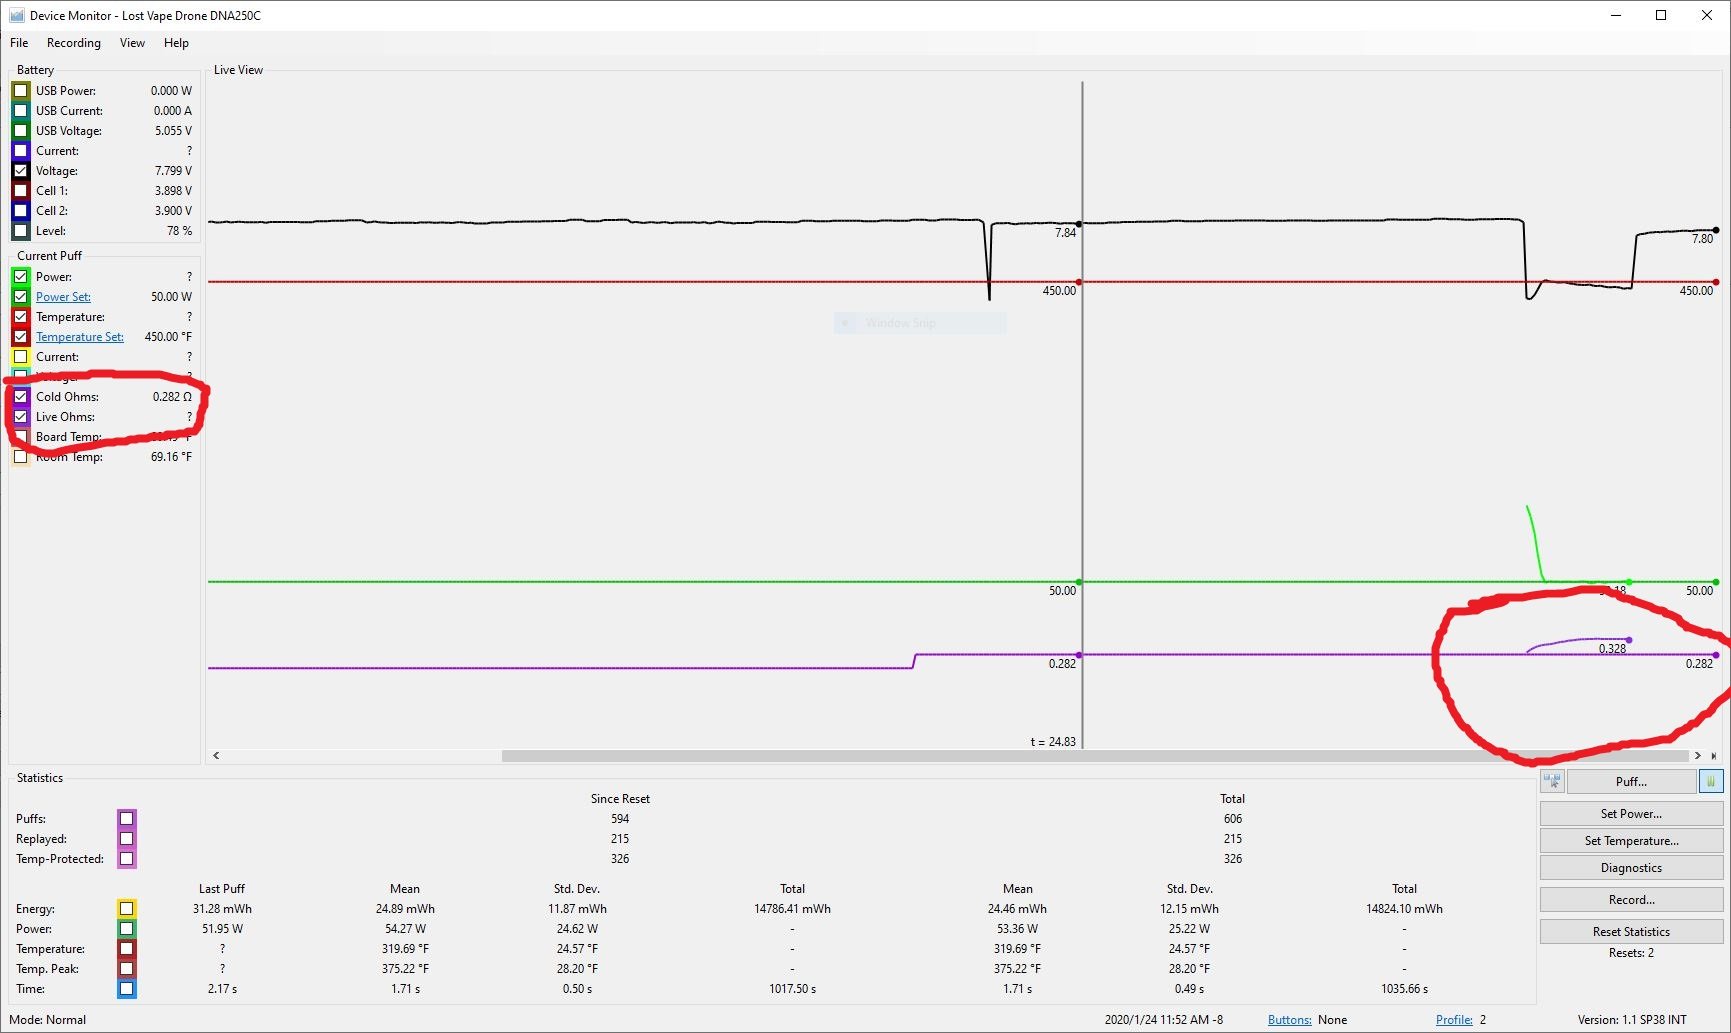This screenshot has width=1731, height=1033.
Task: Click the Power Set link
Action: (x=63, y=297)
